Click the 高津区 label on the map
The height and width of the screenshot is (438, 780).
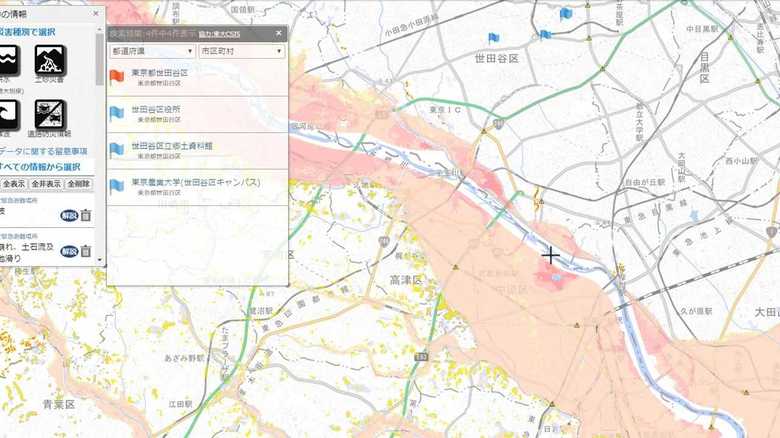point(405,280)
